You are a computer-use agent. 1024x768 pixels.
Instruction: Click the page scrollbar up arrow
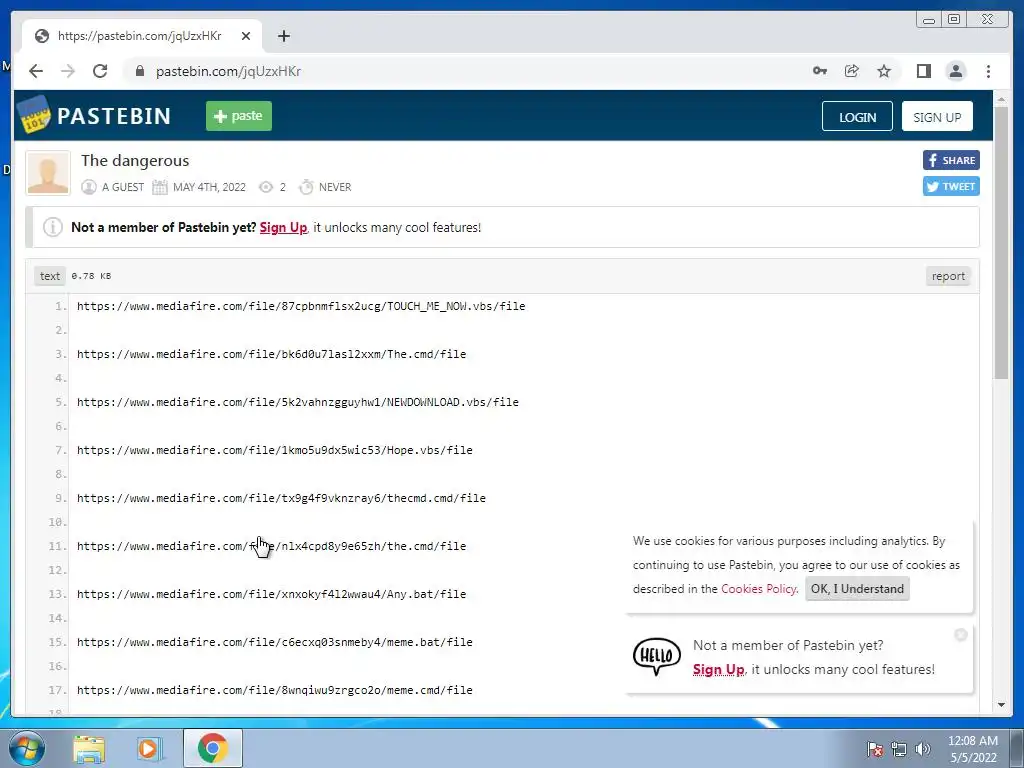click(x=1001, y=100)
